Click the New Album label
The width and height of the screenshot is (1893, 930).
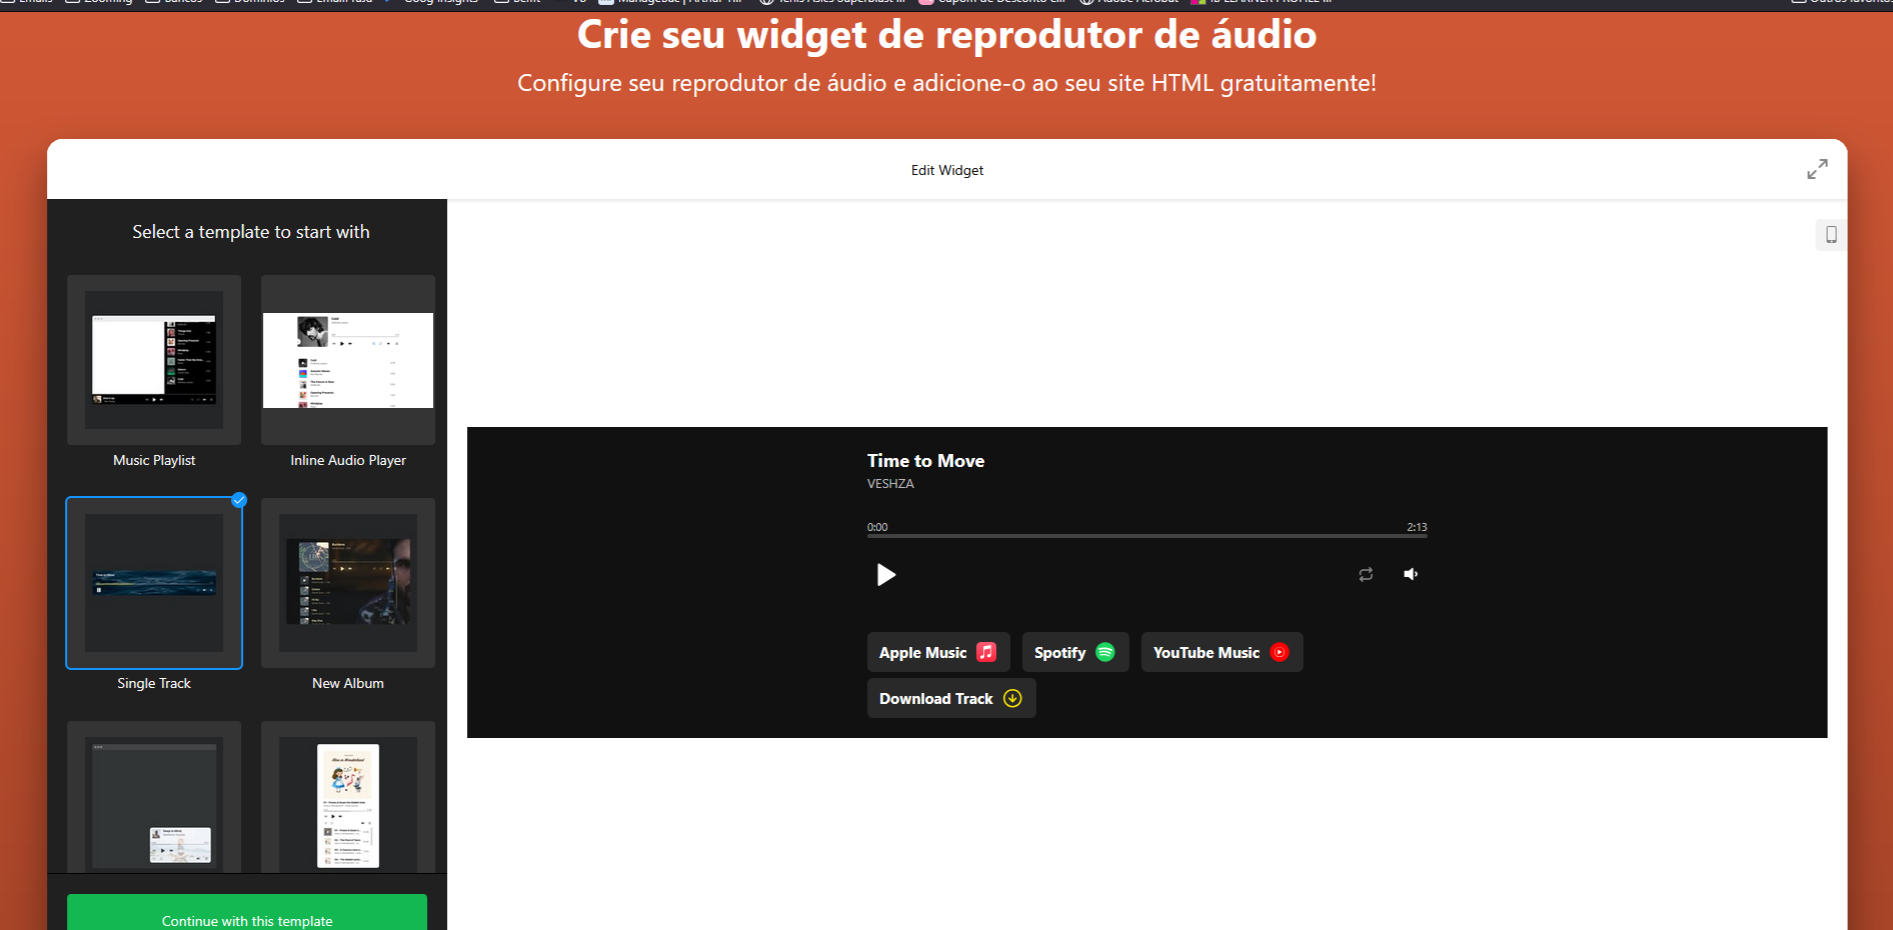(x=348, y=683)
